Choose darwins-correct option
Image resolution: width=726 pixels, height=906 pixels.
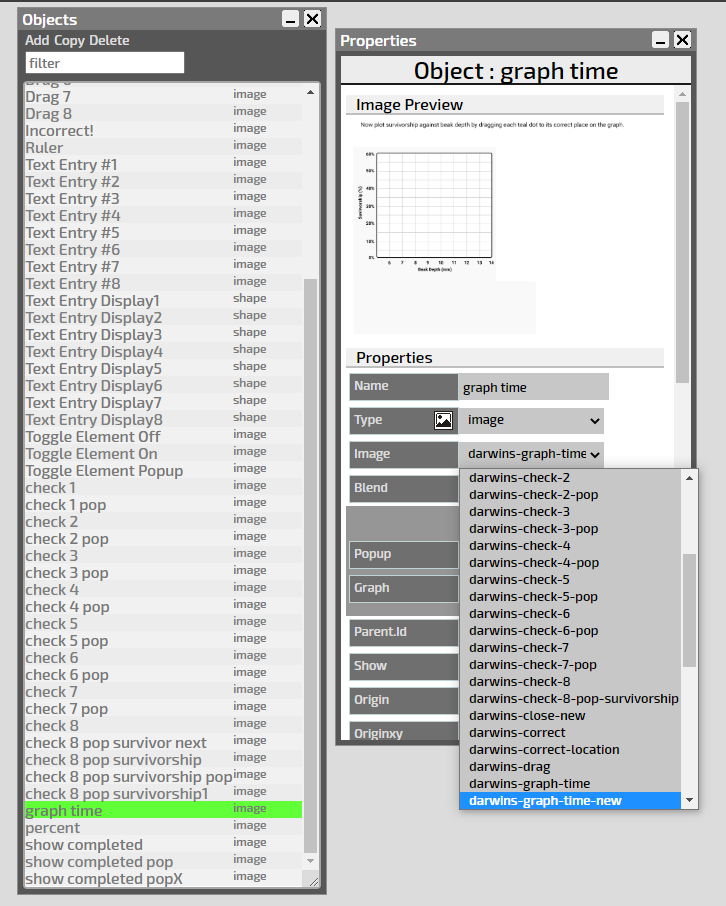(x=570, y=733)
